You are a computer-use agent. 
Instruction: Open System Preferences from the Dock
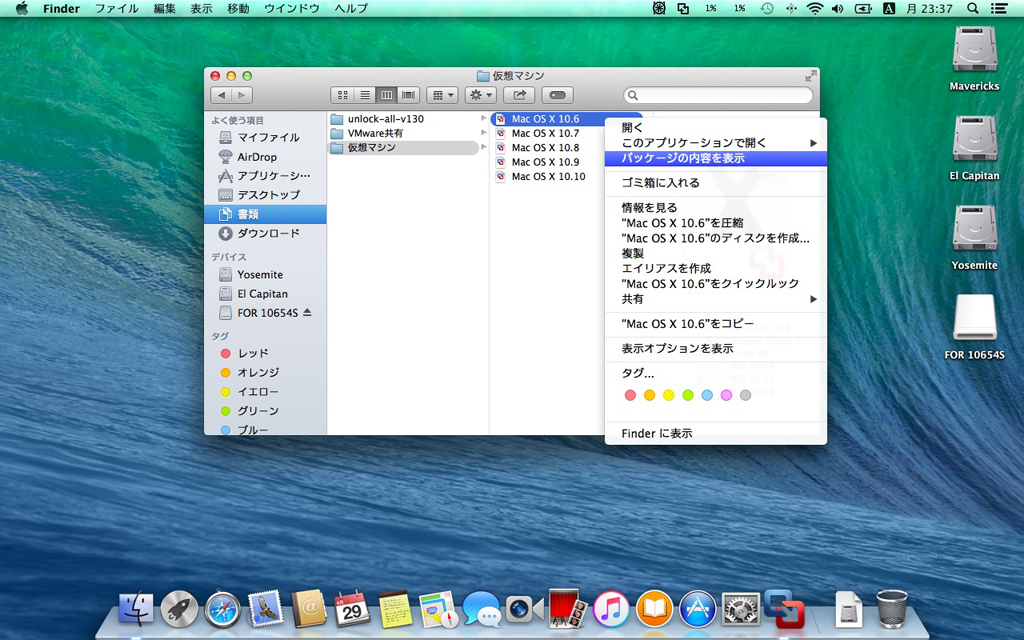tap(741, 609)
